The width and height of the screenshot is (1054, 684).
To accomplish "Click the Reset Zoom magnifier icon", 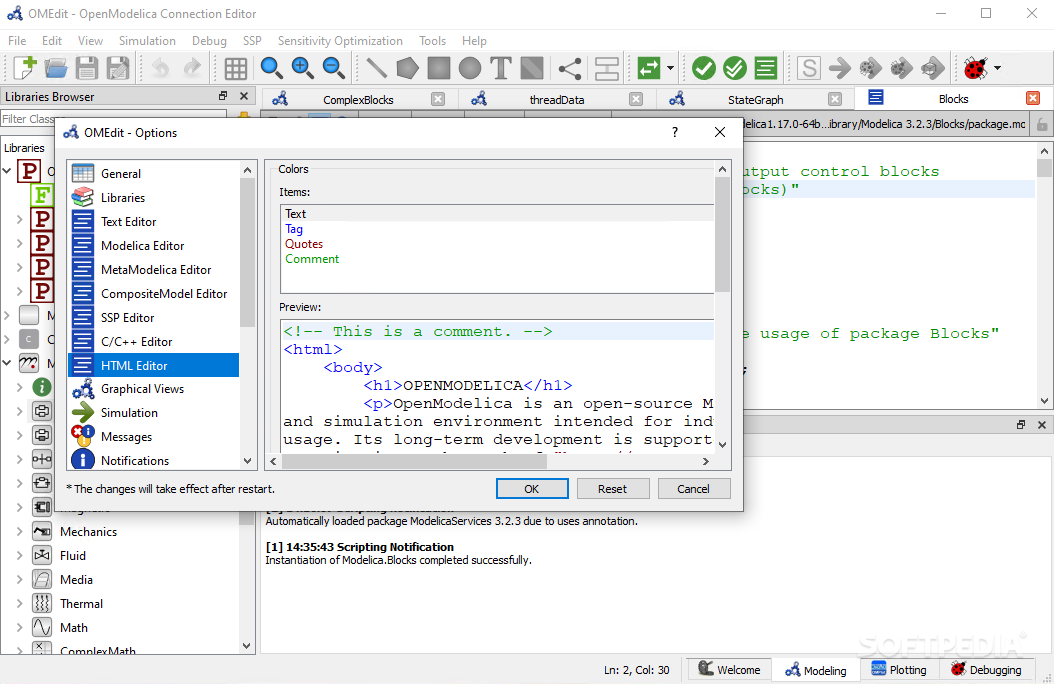I will tap(271, 68).
